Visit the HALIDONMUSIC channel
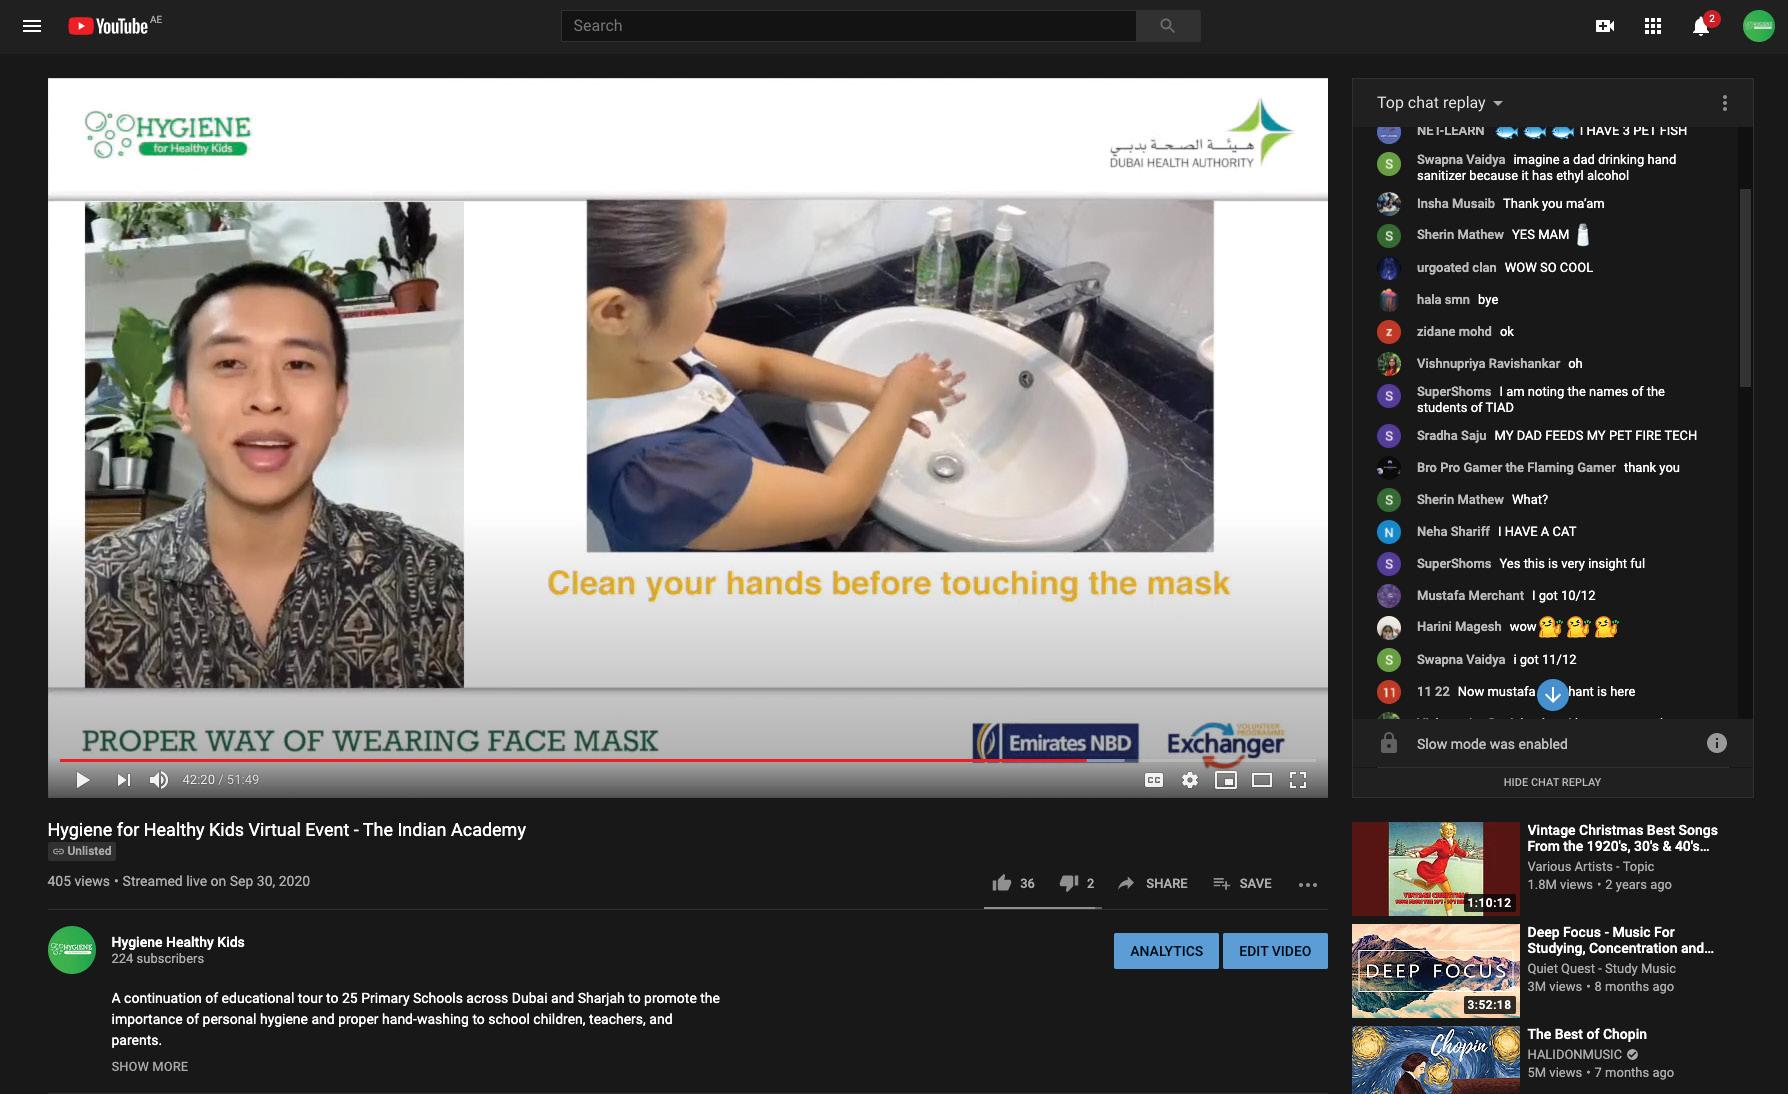Screen dimensions: 1788x1094 pos(1574,1054)
